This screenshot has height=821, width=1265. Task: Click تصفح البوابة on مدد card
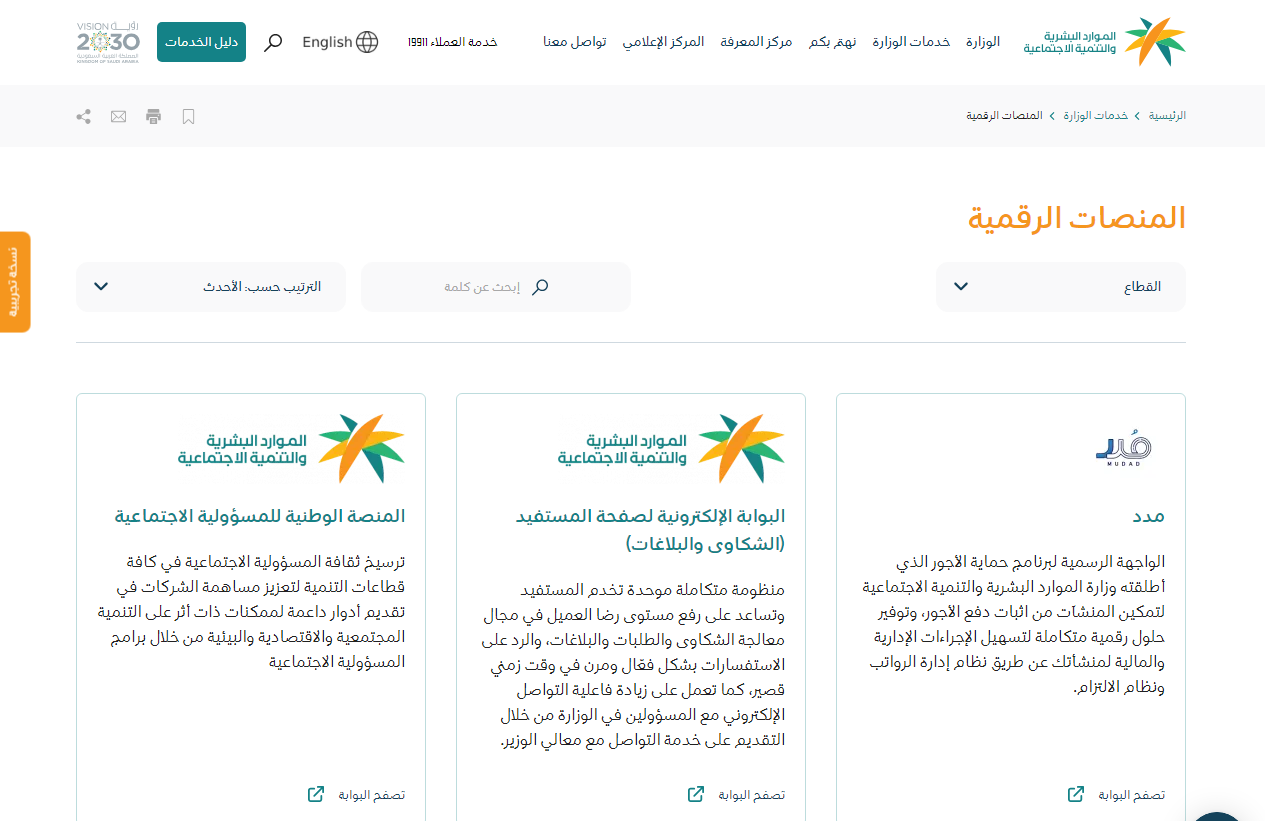tap(1132, 795)
